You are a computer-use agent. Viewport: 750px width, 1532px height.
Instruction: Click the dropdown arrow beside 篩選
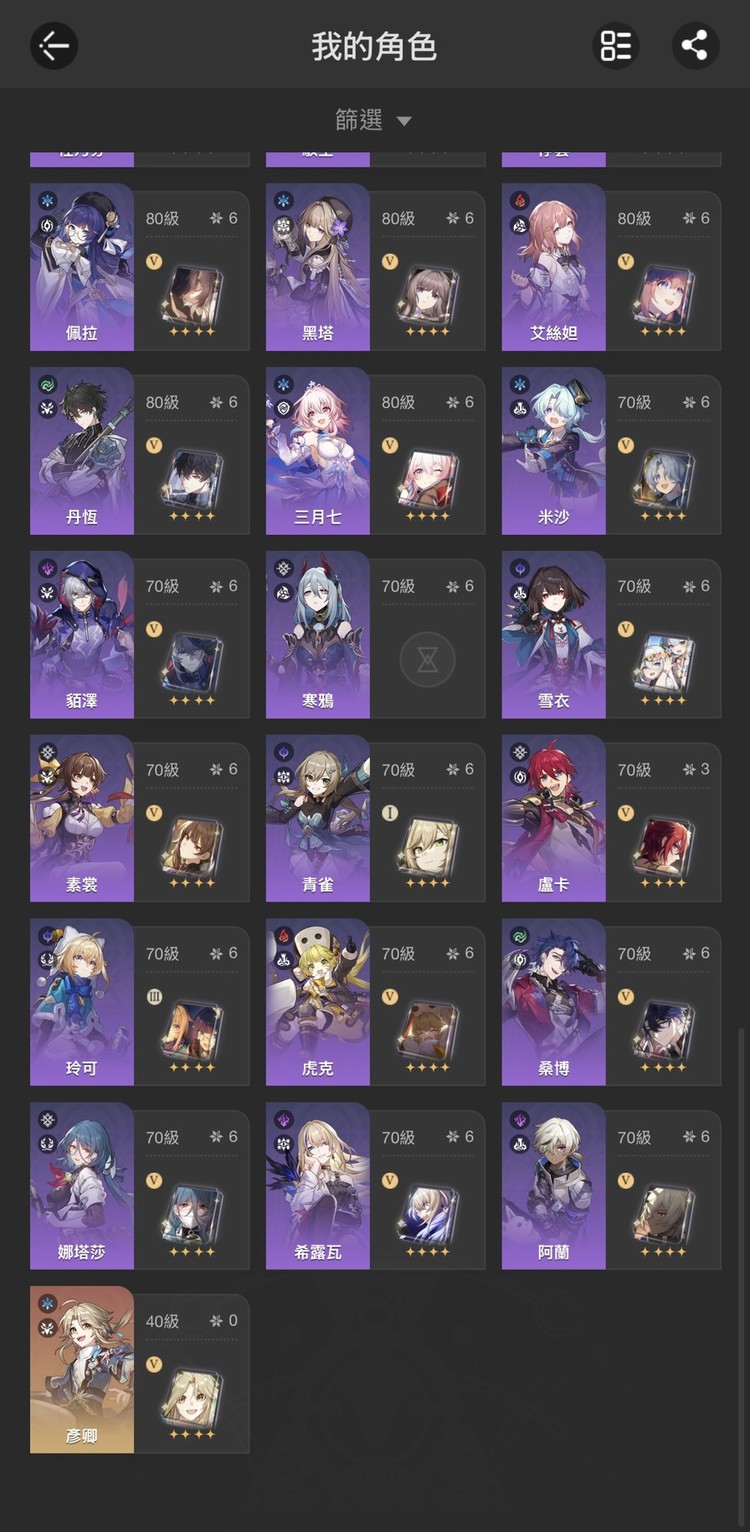click(x=404, y=122)
